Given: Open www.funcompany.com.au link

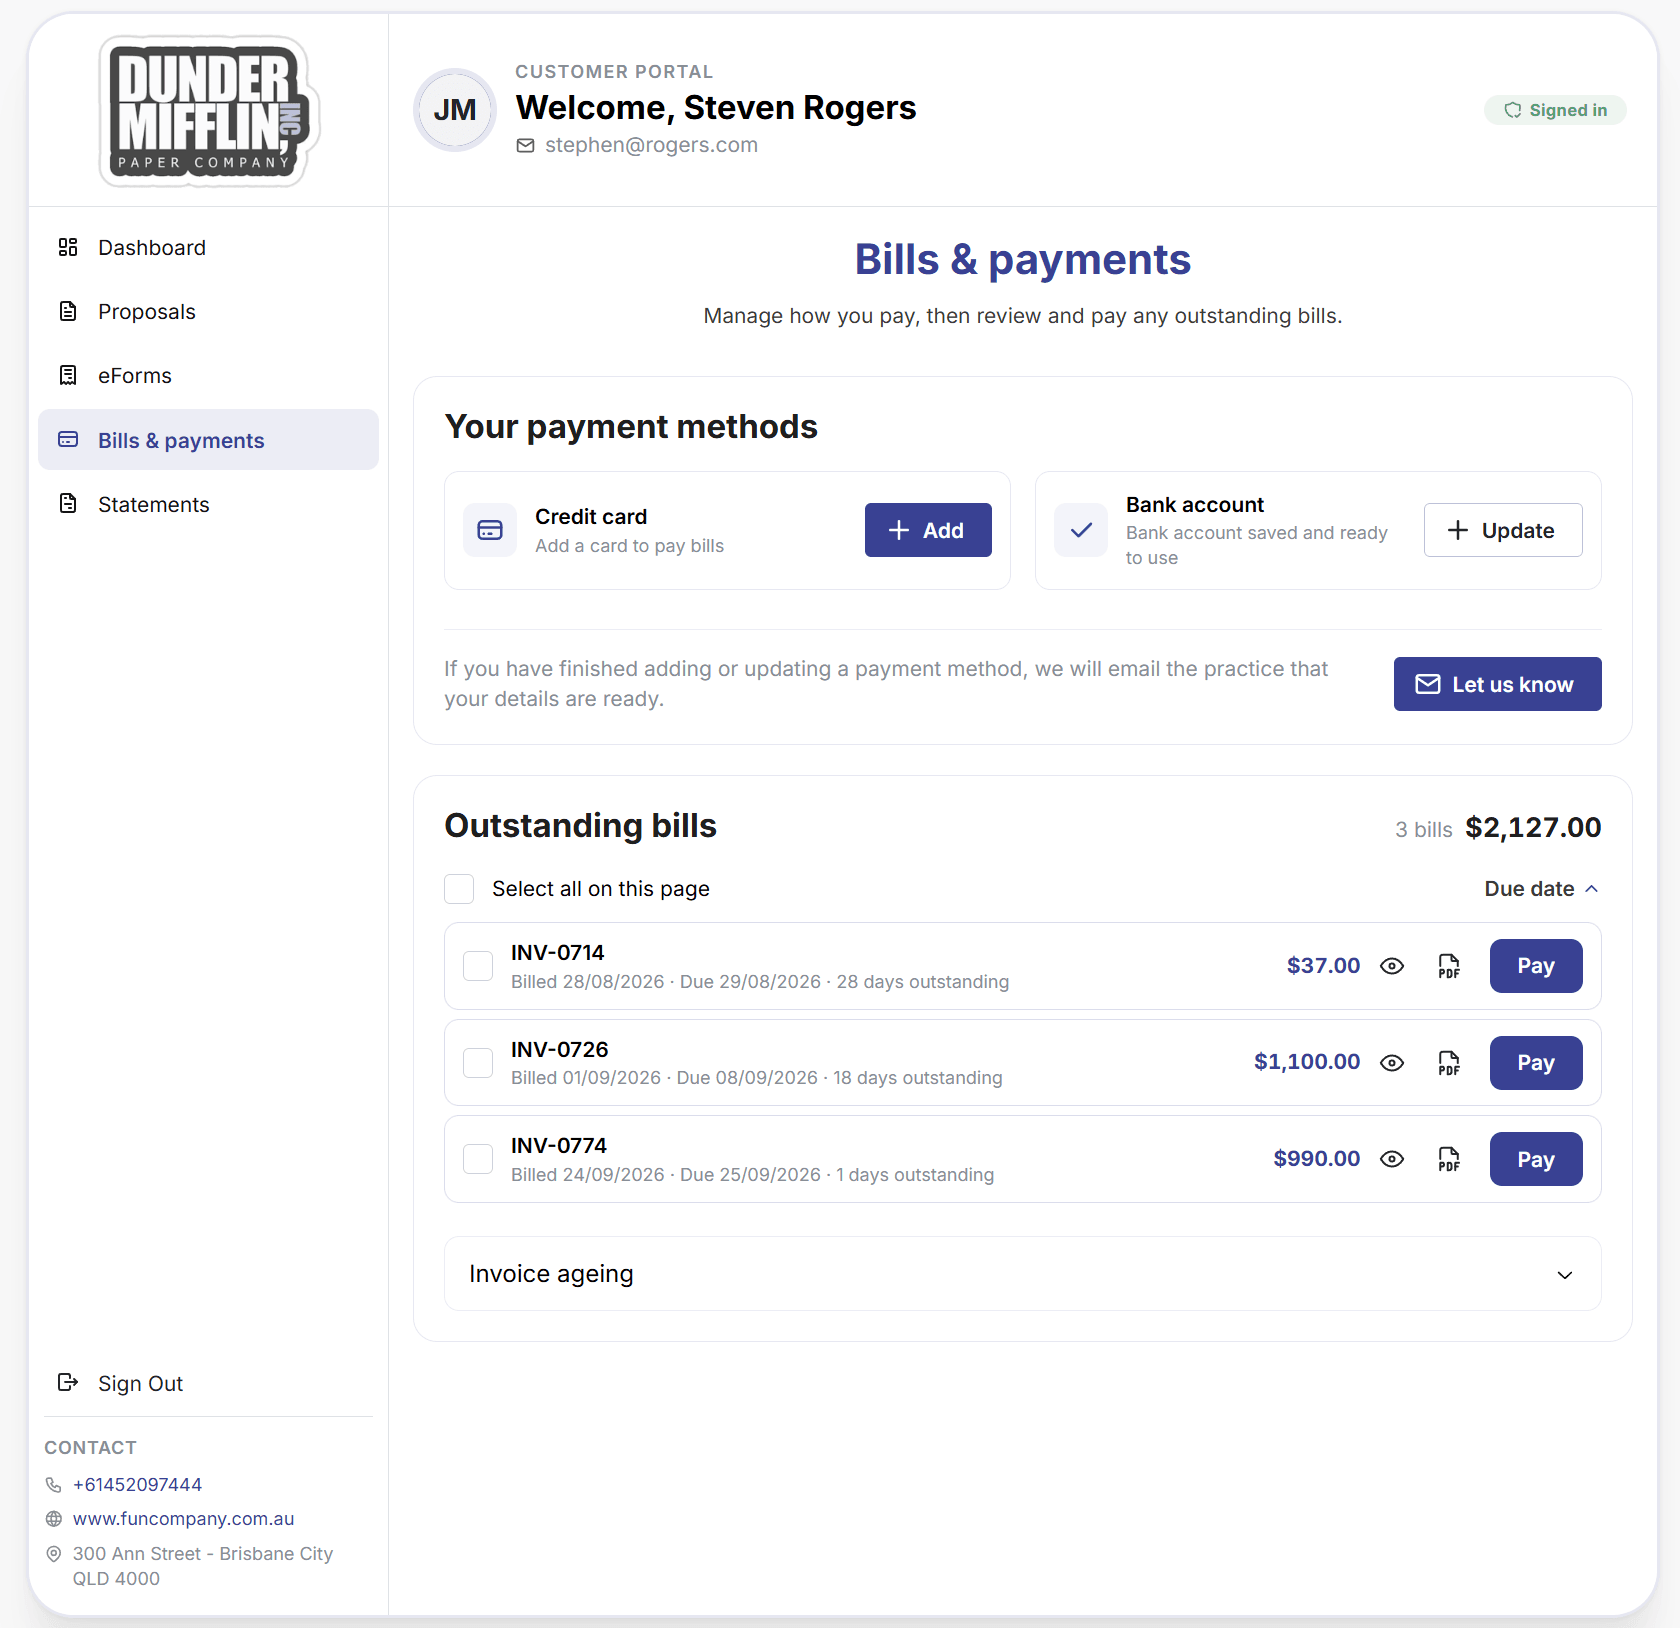Looking at the screenshot, I should [183, 1519].
